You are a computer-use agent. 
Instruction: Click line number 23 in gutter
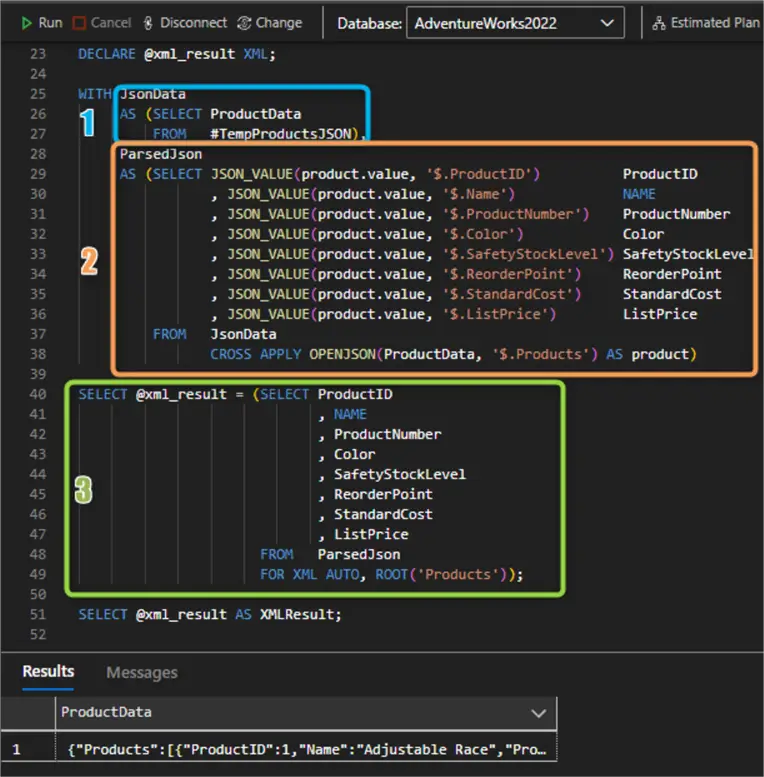[38, 54]
